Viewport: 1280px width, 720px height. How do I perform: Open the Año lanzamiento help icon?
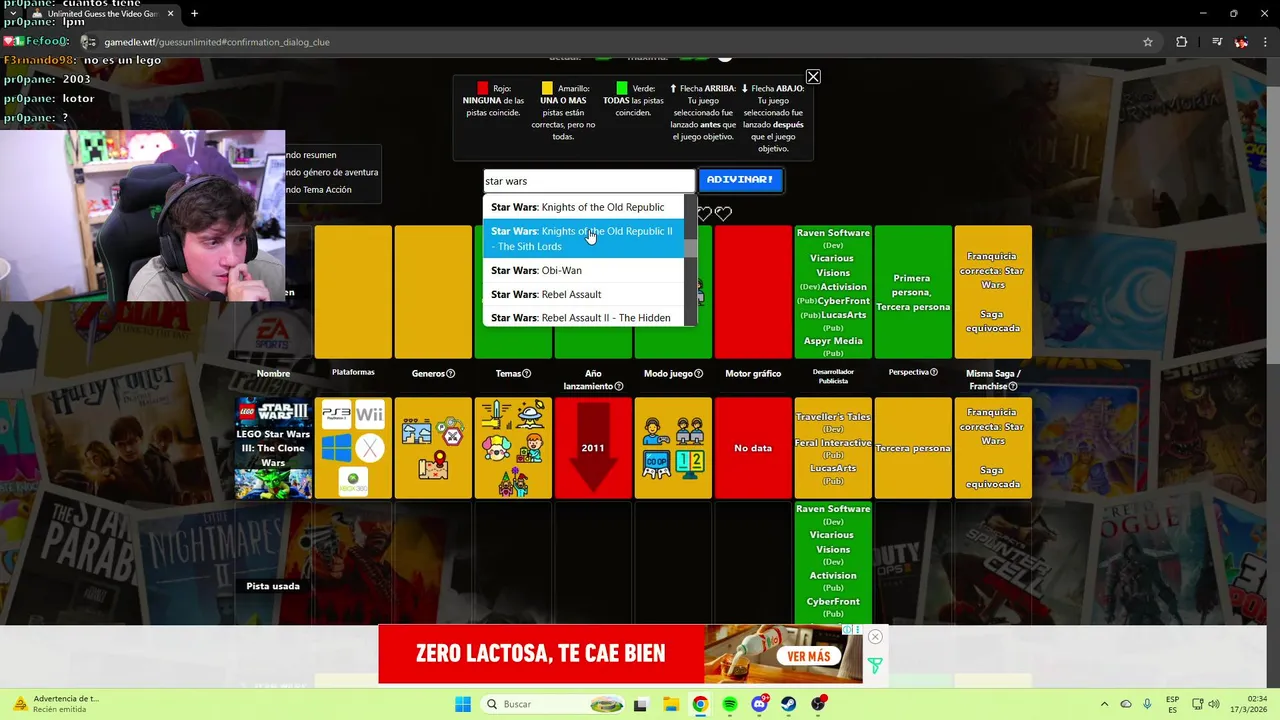(619, 386)
